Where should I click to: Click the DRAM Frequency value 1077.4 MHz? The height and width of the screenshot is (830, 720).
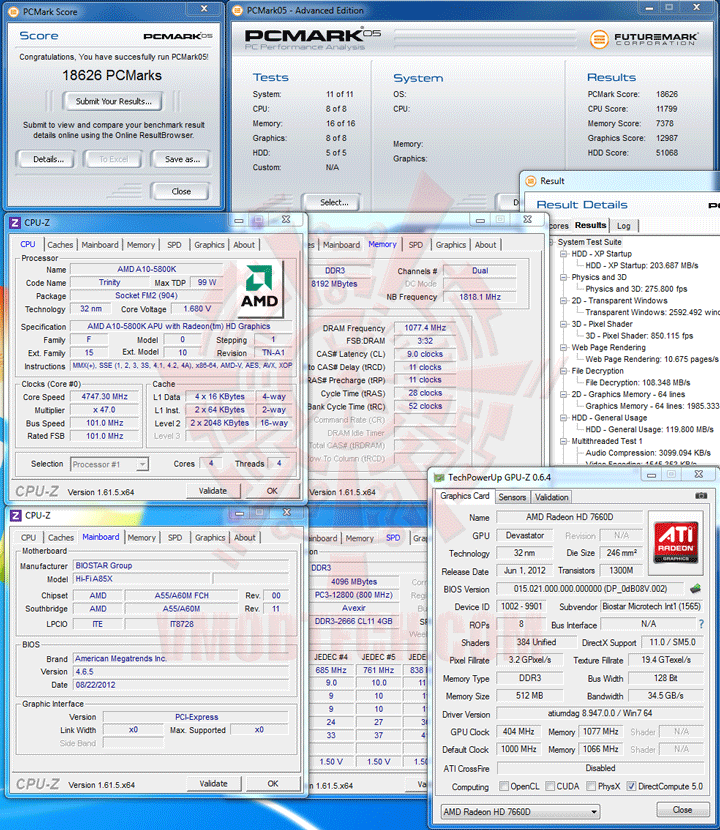click(x=425, y=328)
